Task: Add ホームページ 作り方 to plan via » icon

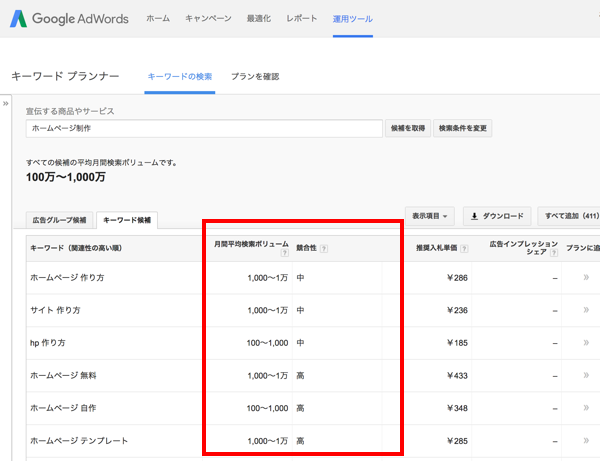Action: (586, 277)
